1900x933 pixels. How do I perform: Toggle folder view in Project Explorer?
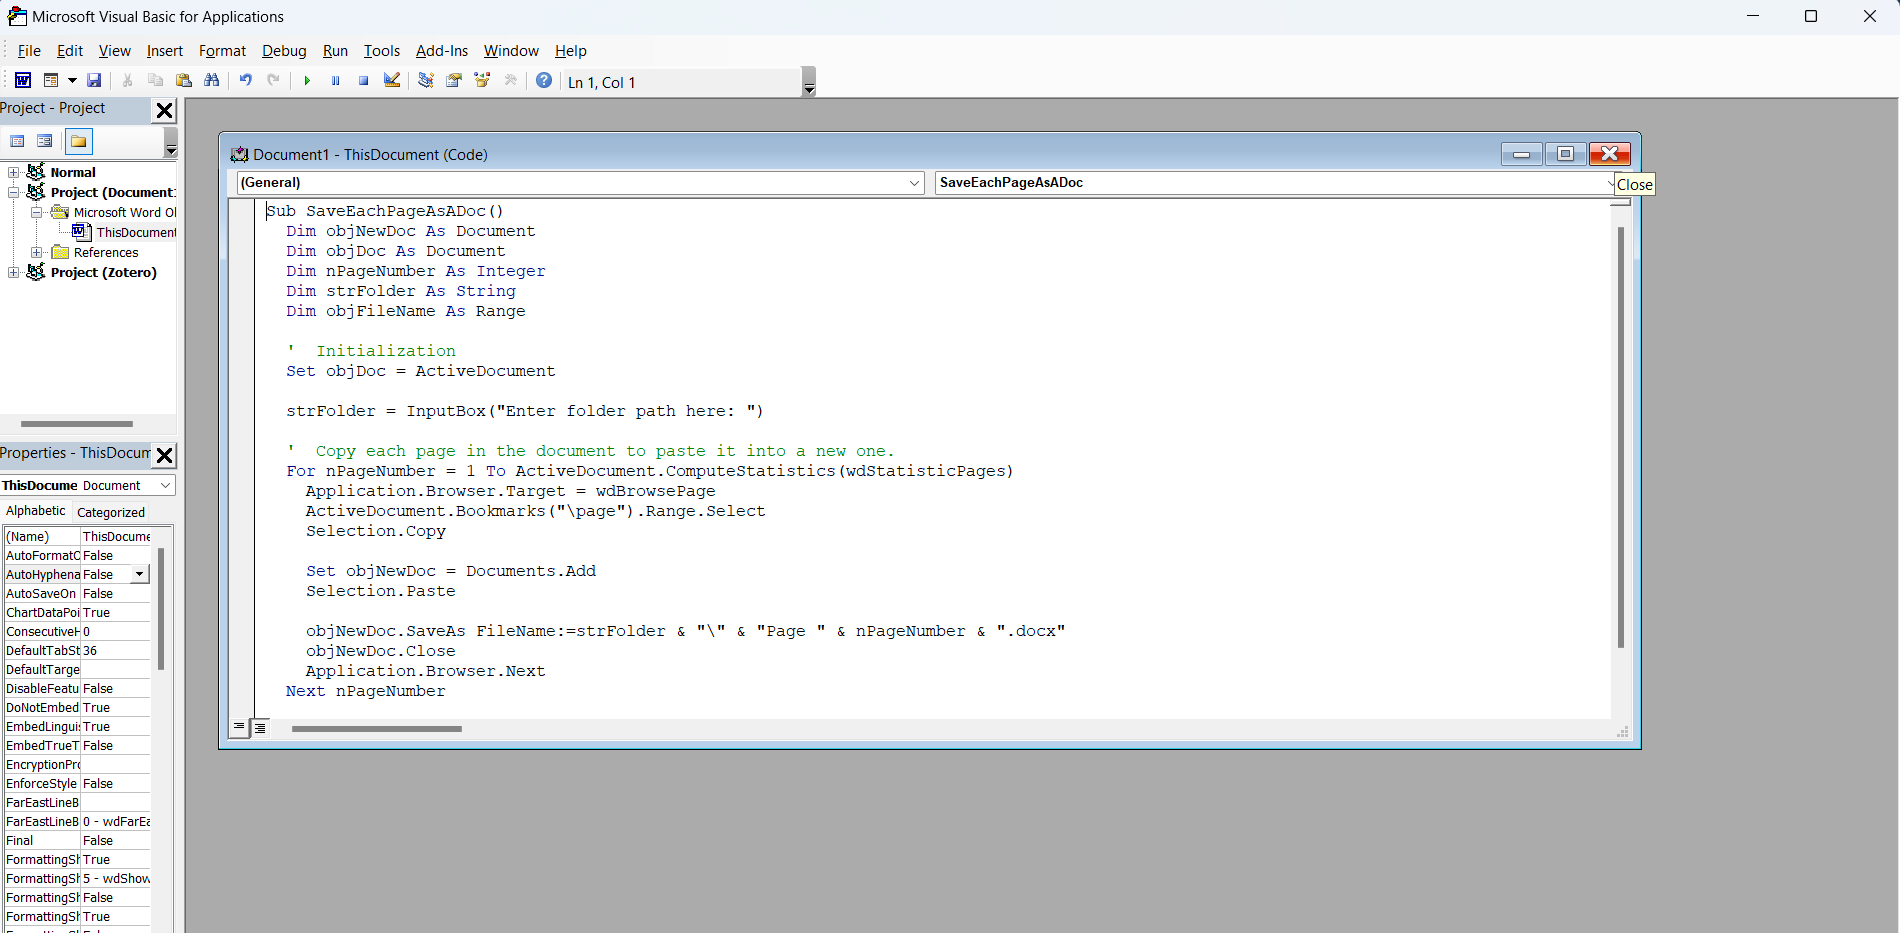coord(78,141)
